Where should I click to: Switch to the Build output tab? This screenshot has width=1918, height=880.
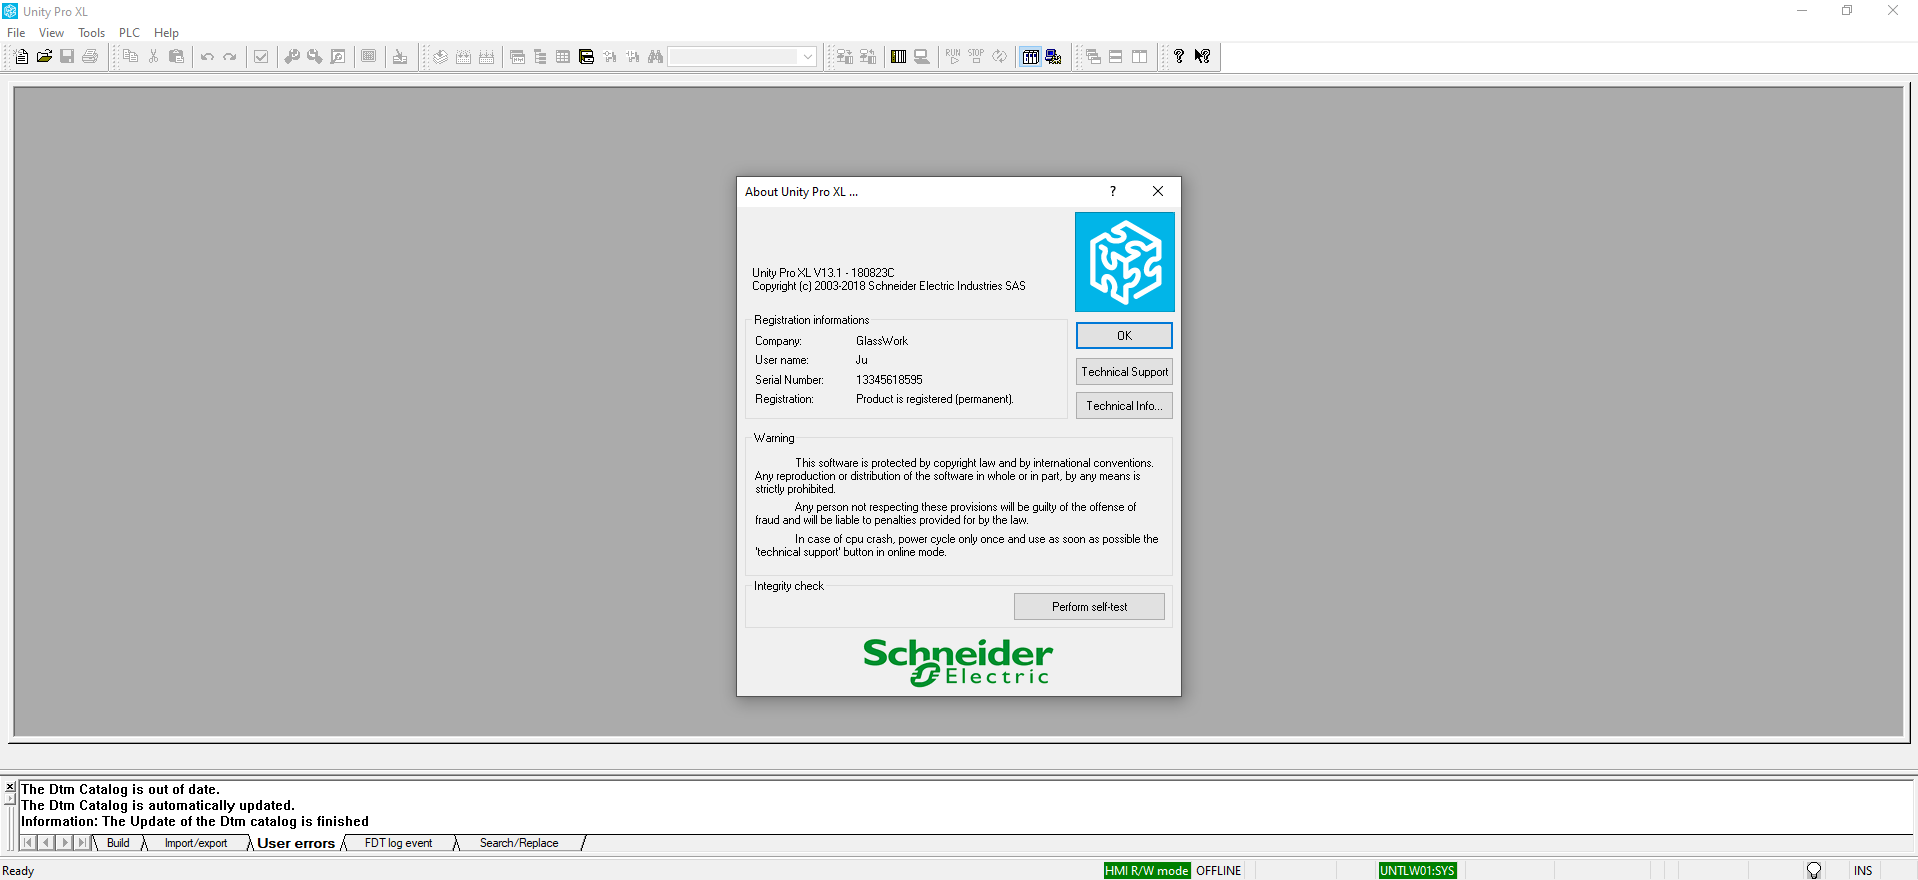[x=118, y=843]
